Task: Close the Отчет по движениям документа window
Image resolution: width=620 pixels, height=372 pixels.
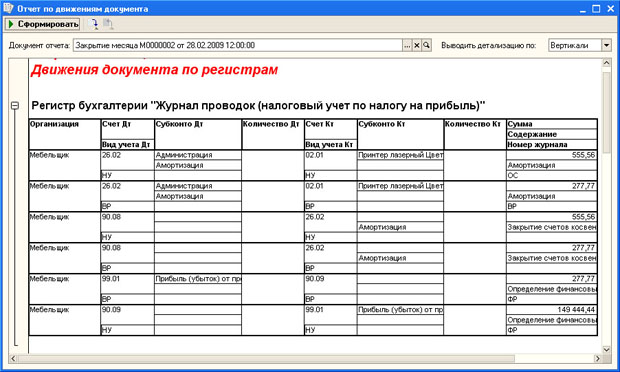Action: click(x=611, y=9)
